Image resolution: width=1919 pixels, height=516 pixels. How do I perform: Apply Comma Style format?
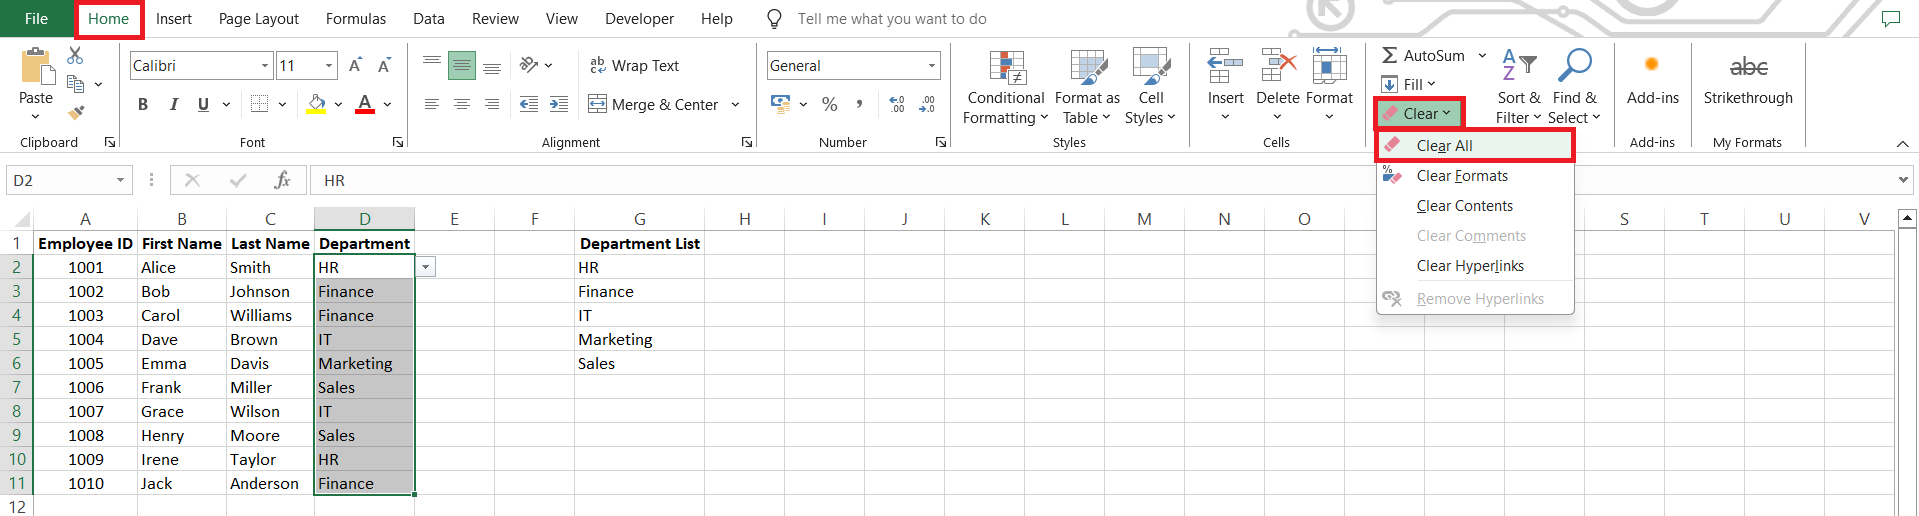(859, 104)
